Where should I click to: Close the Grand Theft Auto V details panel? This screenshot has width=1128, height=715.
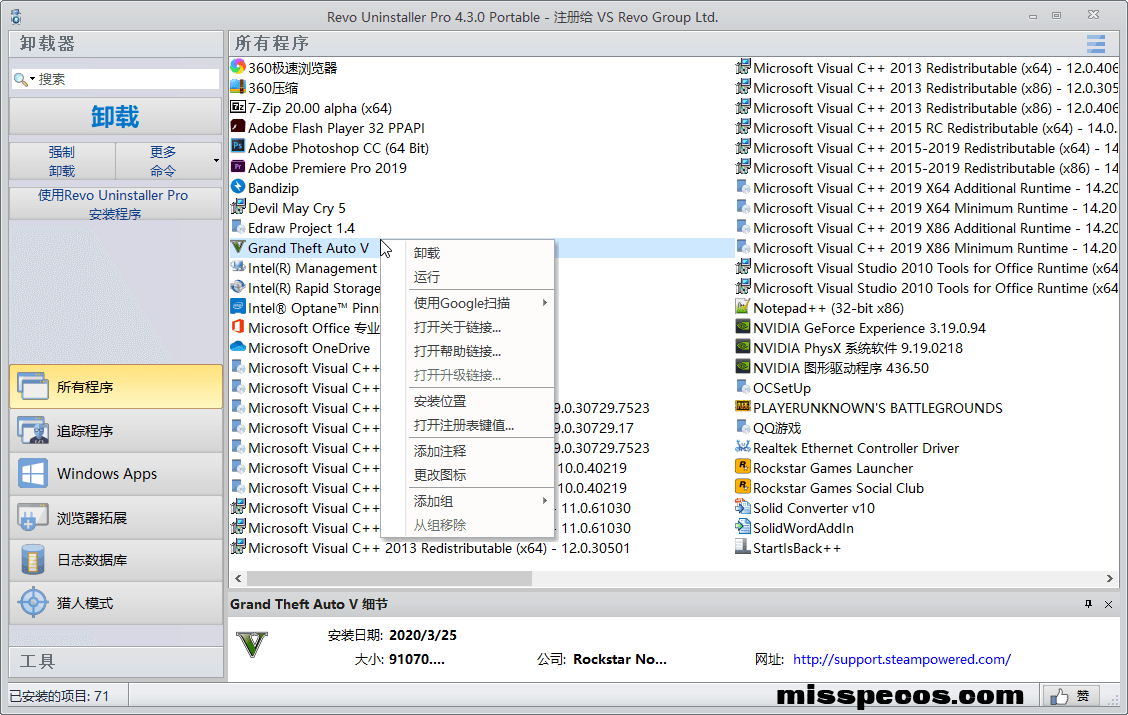click(x=1109, y=604)
